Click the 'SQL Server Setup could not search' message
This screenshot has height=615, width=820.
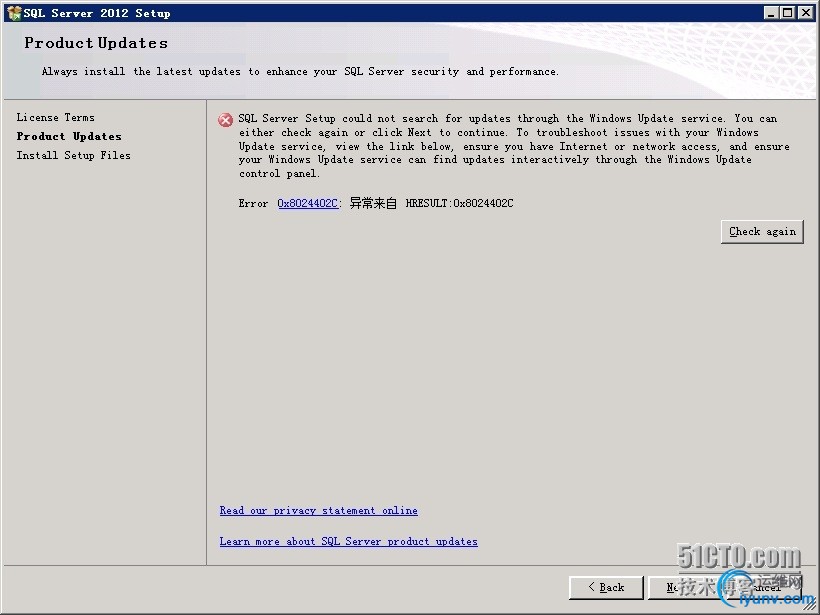(x=514, y=146)
